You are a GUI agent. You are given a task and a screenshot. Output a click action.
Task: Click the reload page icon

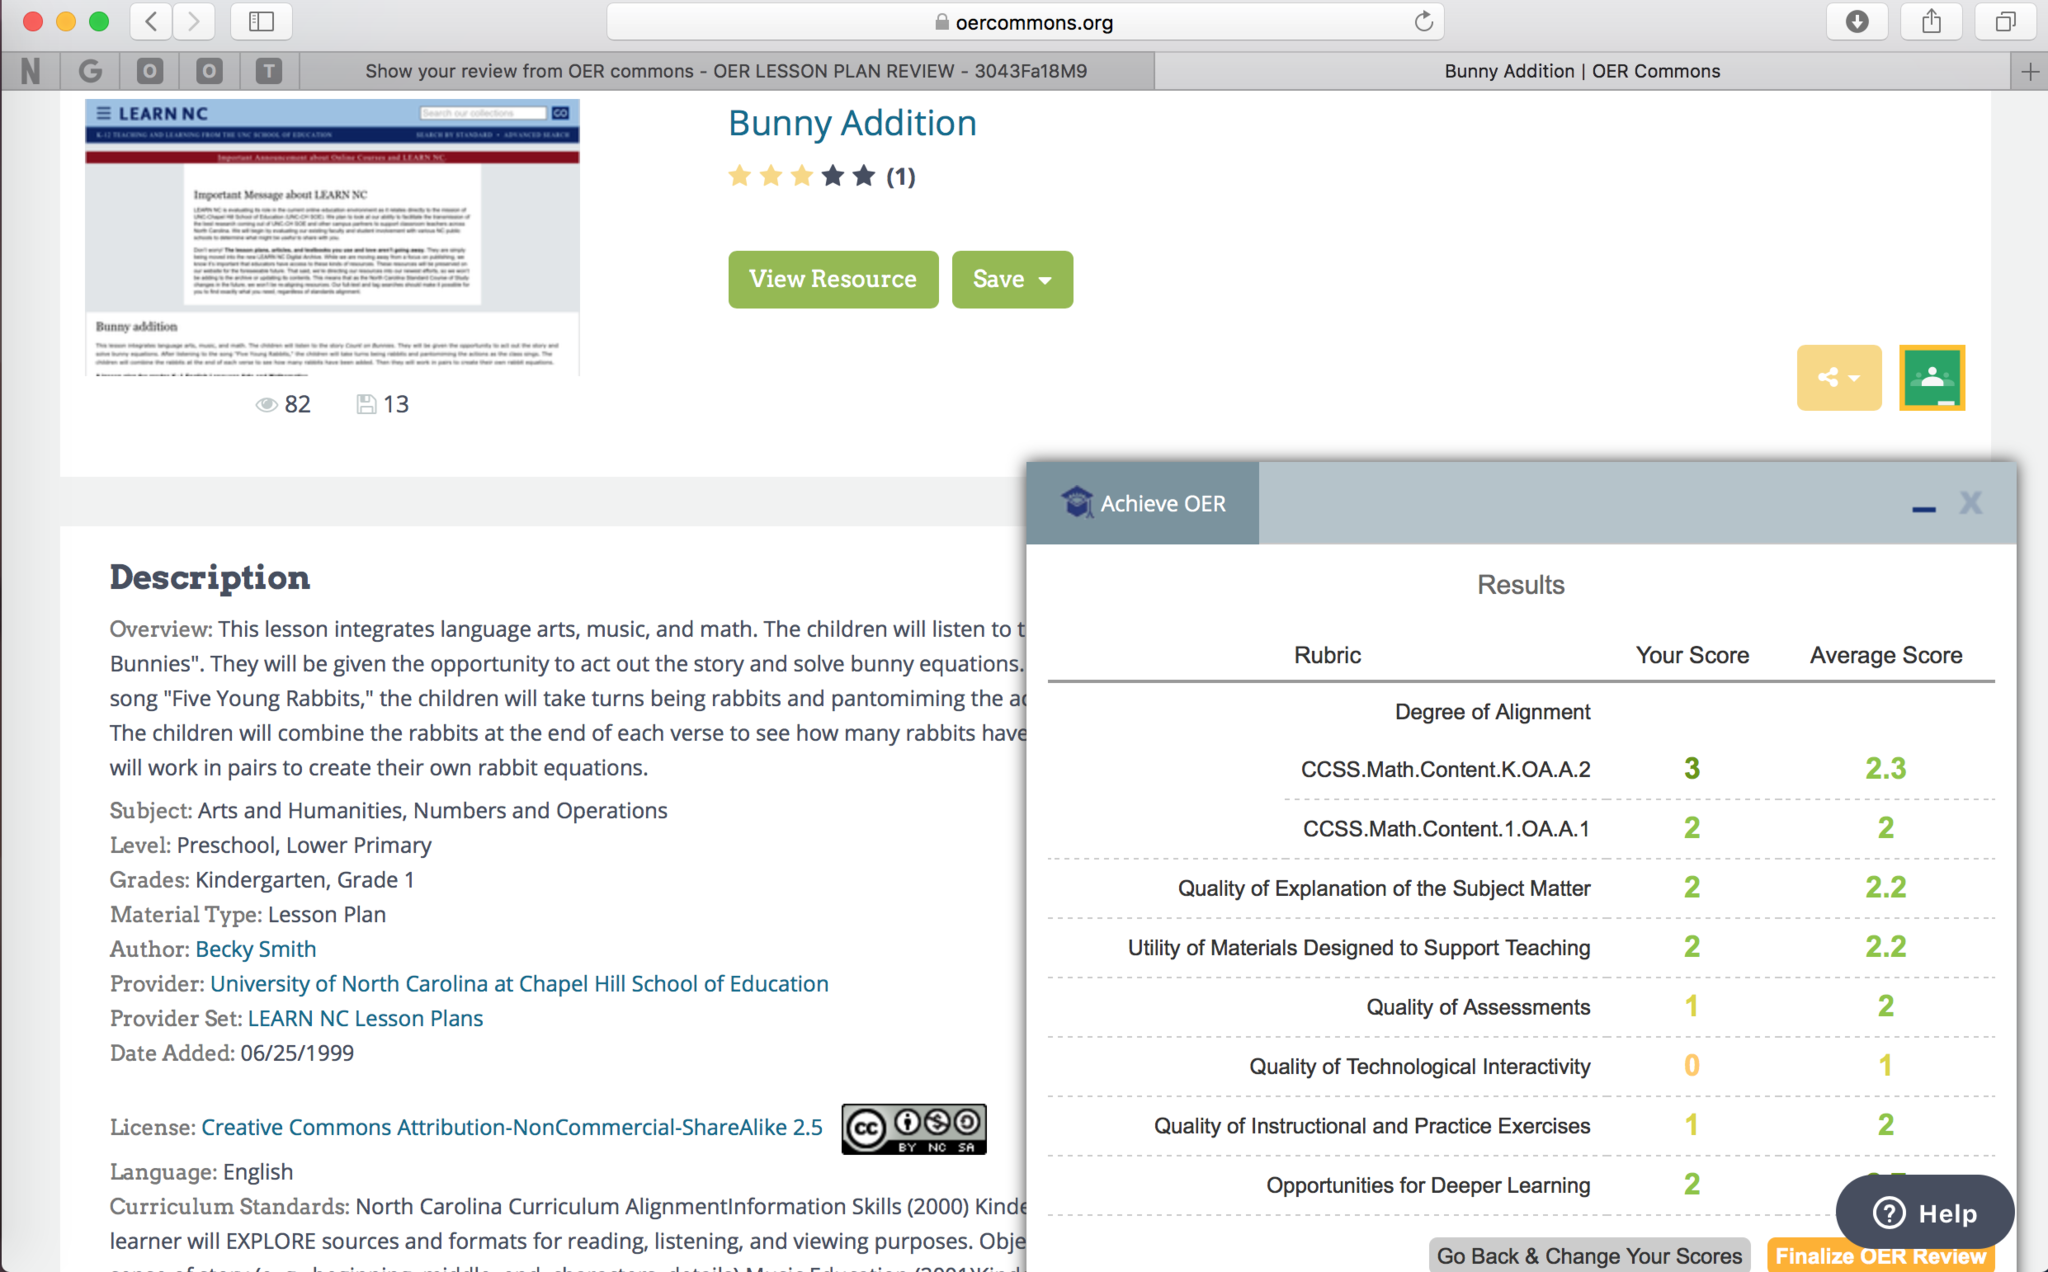pyautogui.click(x=1423, y=21)
